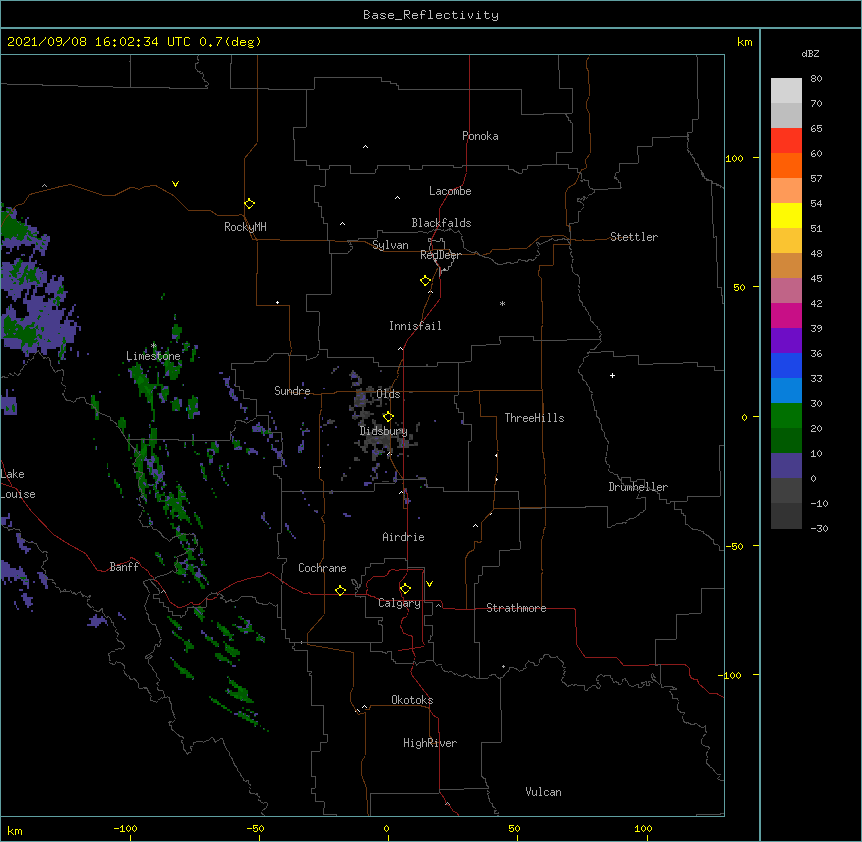
Task: Select the mauve 45-42 dBZ legend color
Action: click(x=786, y=290)
